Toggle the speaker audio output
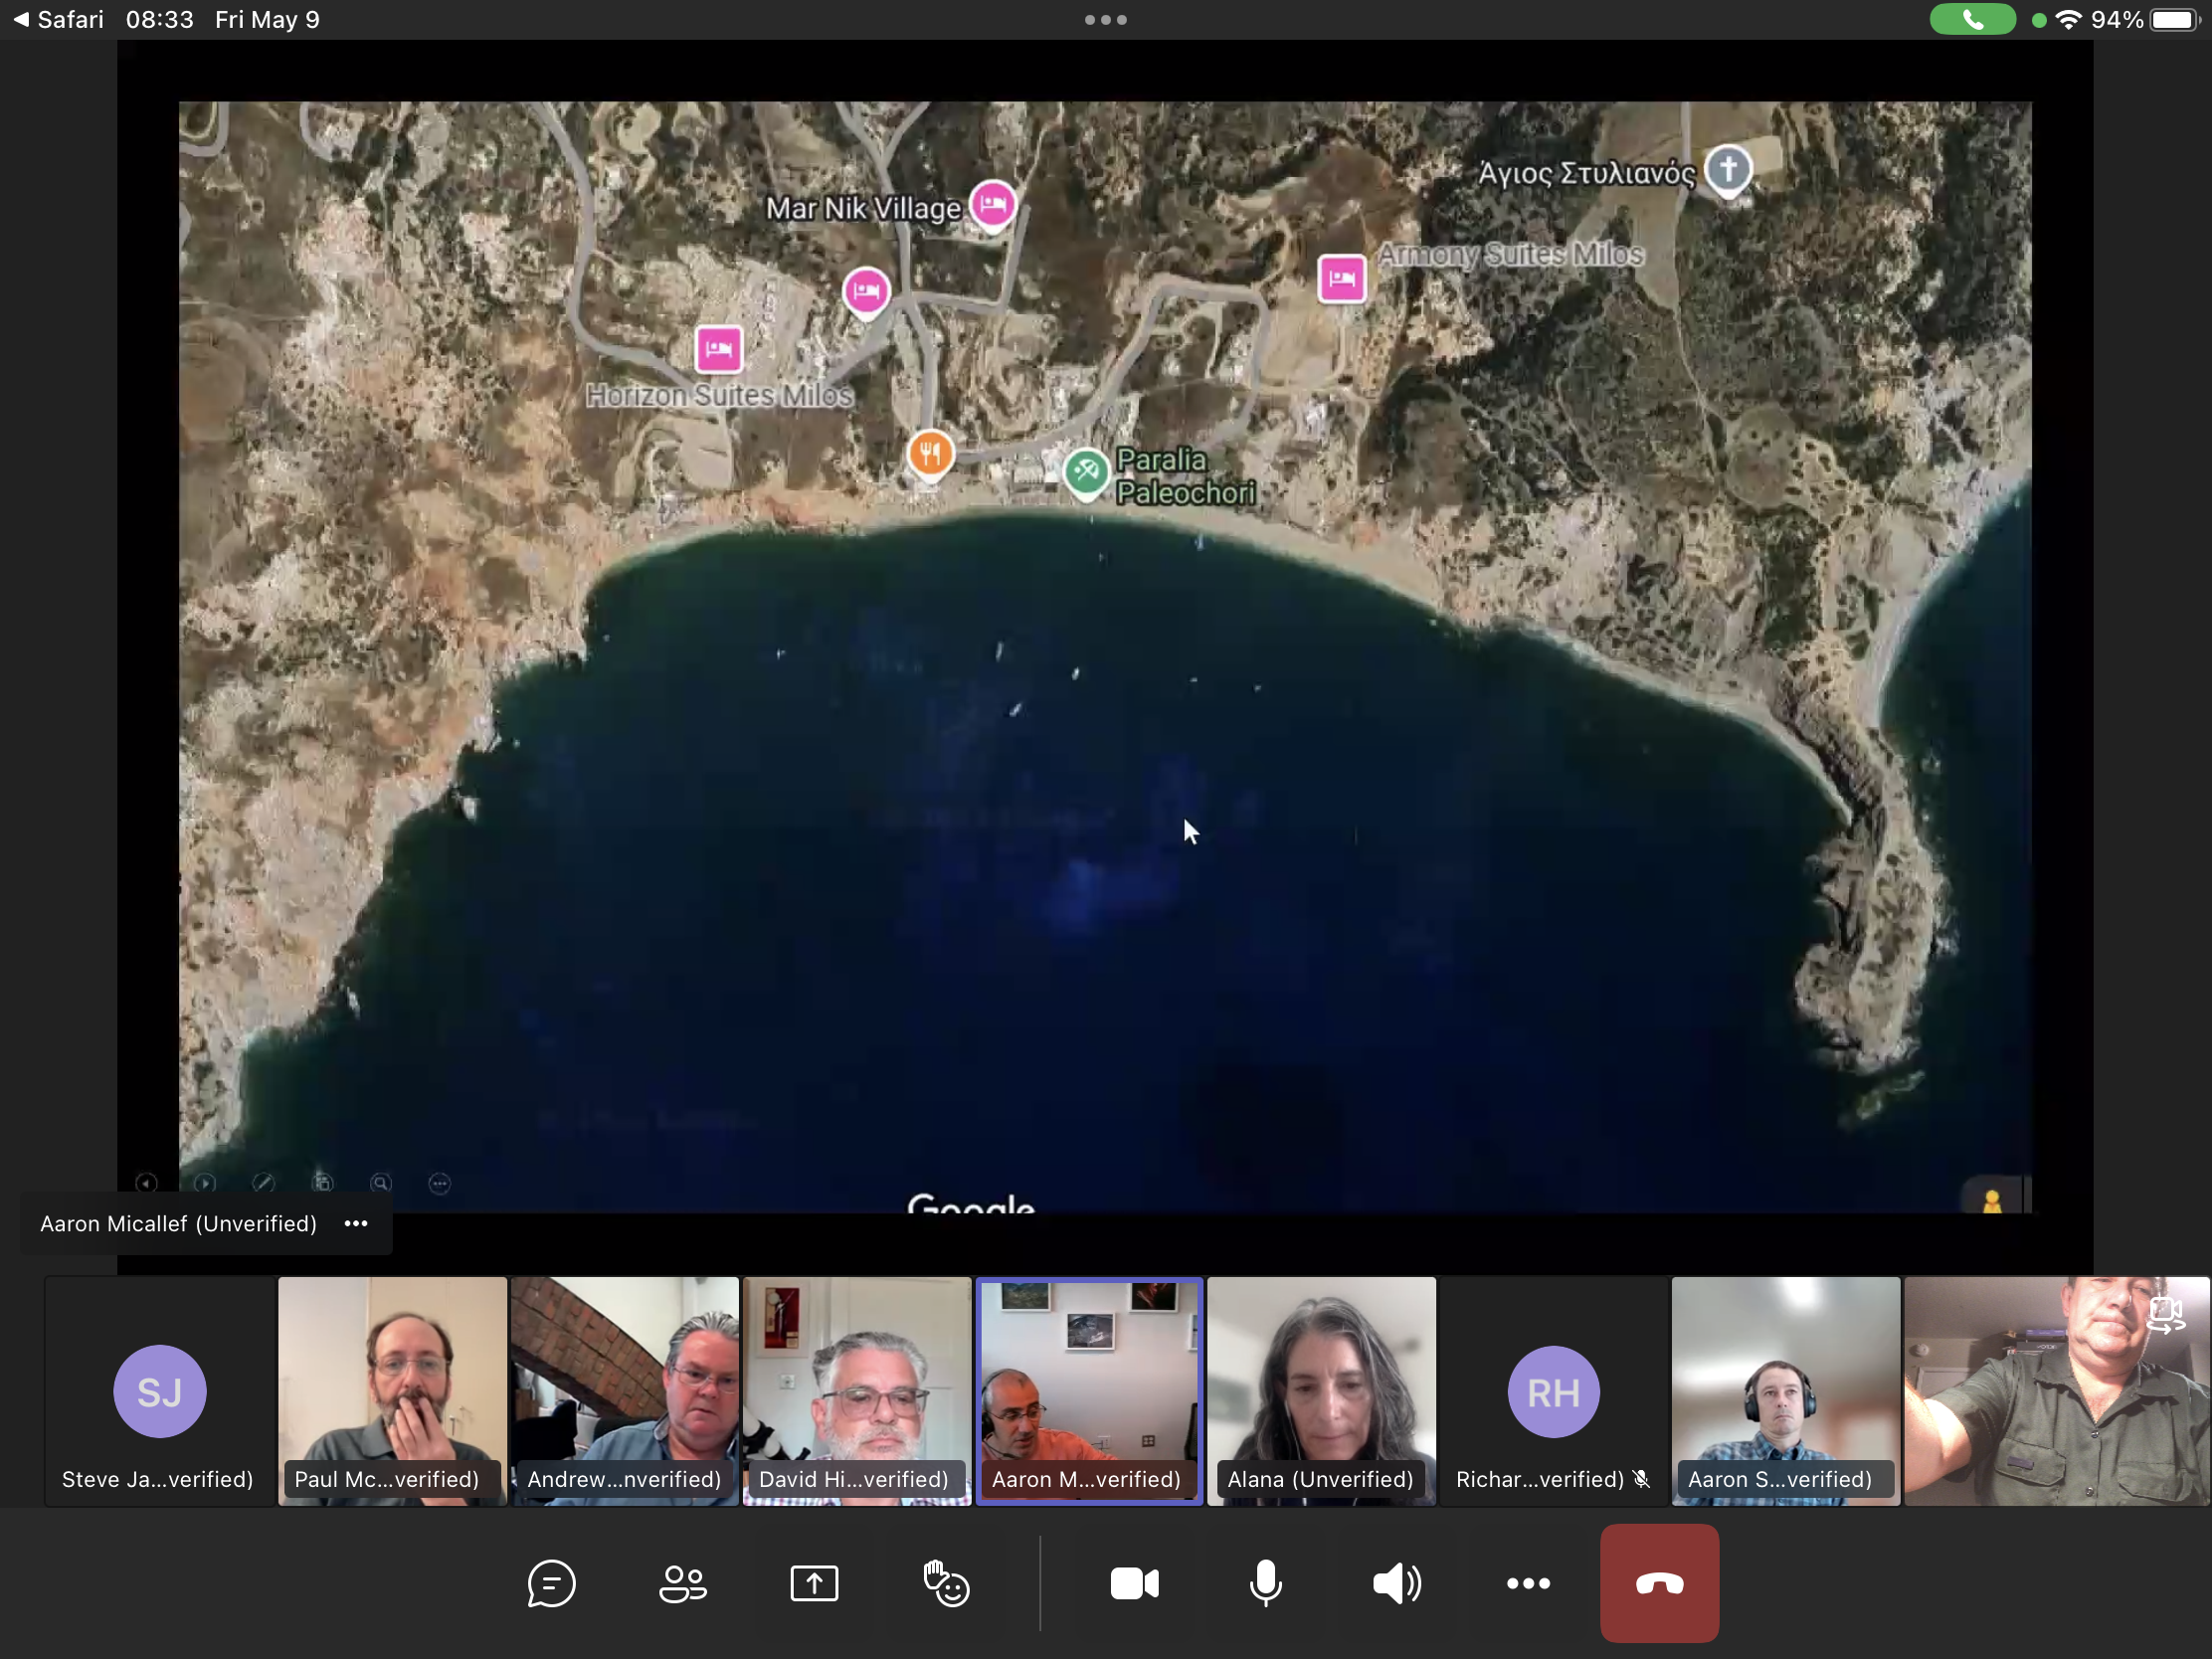 (x=1396, y=1583)
